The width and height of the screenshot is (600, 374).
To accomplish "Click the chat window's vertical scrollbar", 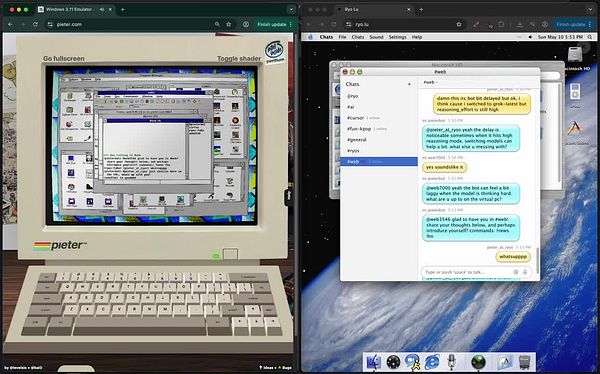I will pyautogui.click(x=537, y=260).
